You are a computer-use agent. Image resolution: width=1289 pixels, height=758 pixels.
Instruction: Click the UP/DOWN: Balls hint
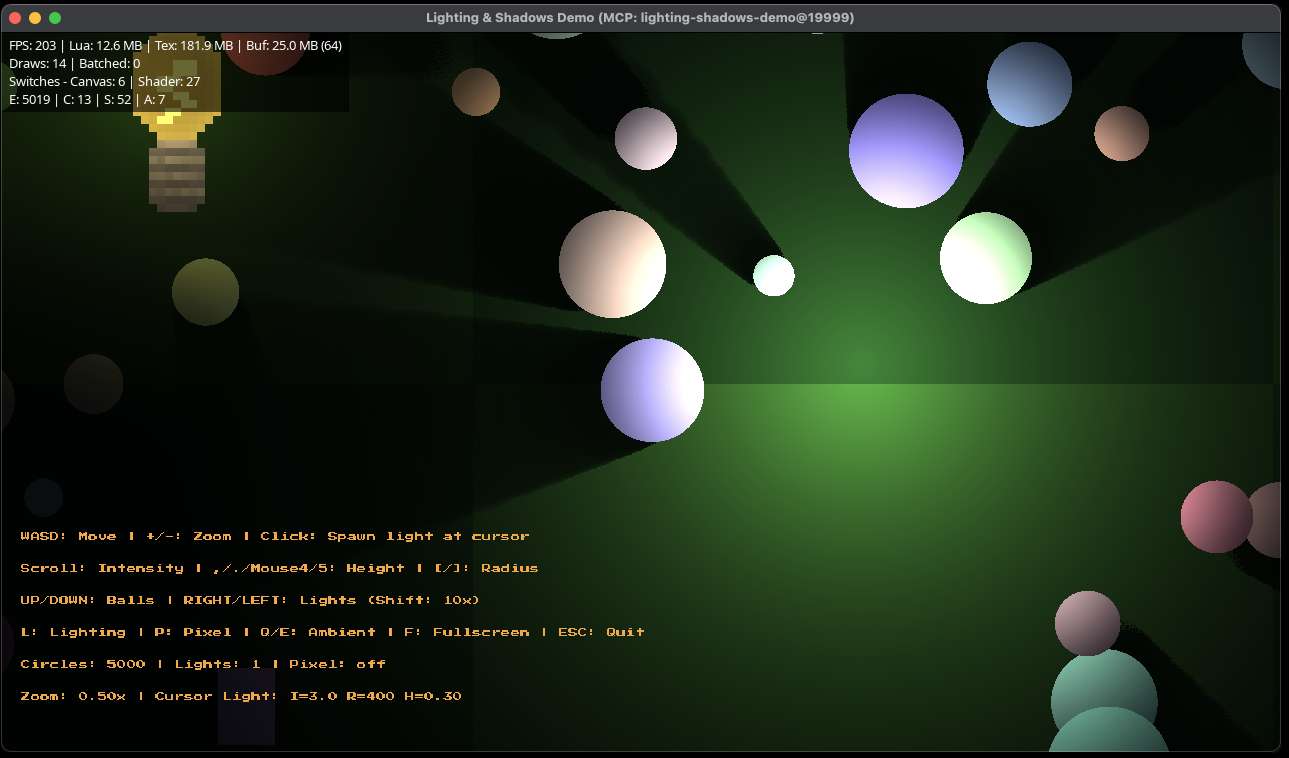87,600
